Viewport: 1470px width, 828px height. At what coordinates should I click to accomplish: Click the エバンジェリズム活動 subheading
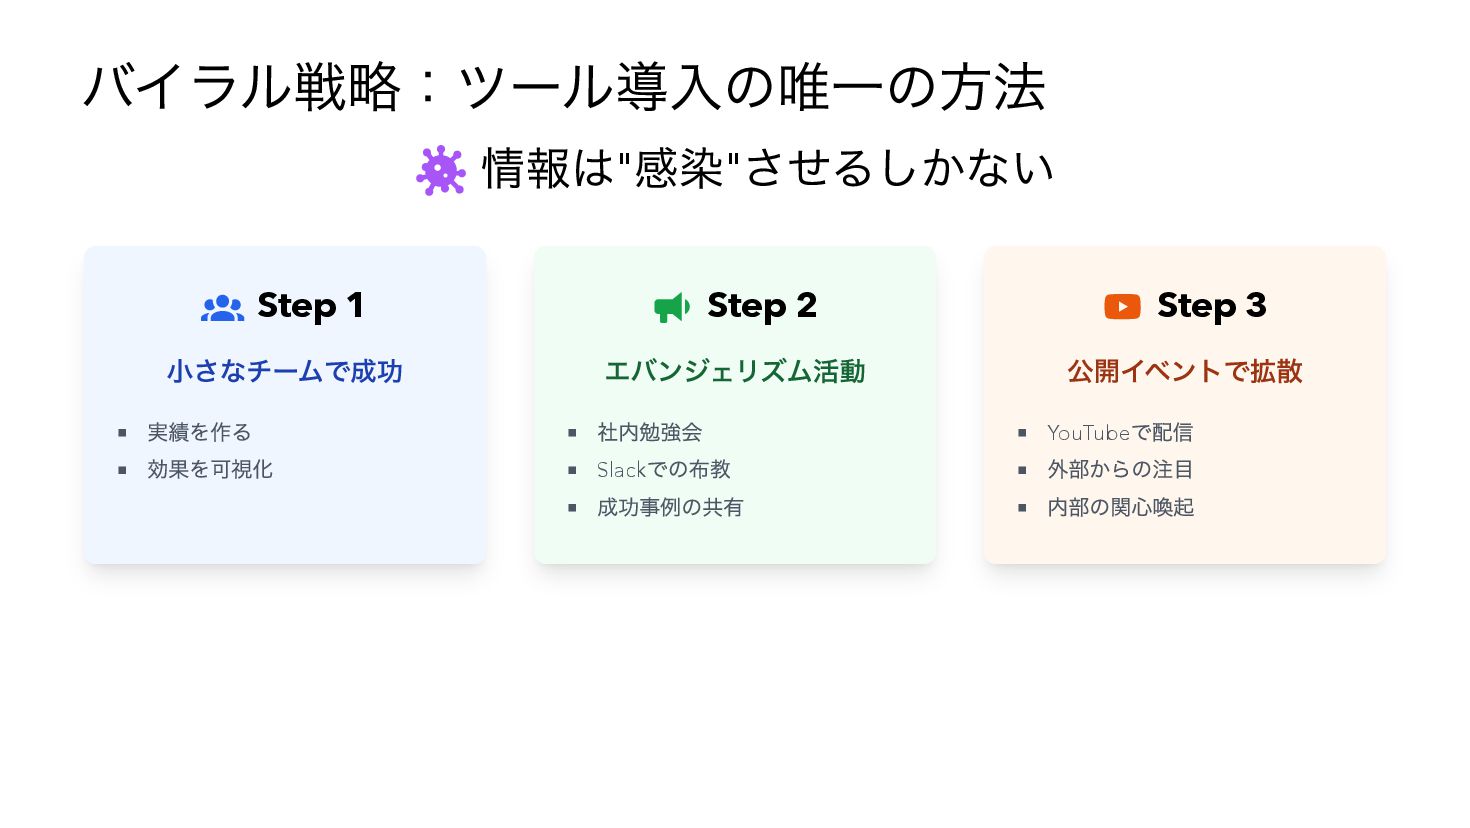[x=735, y=371]
